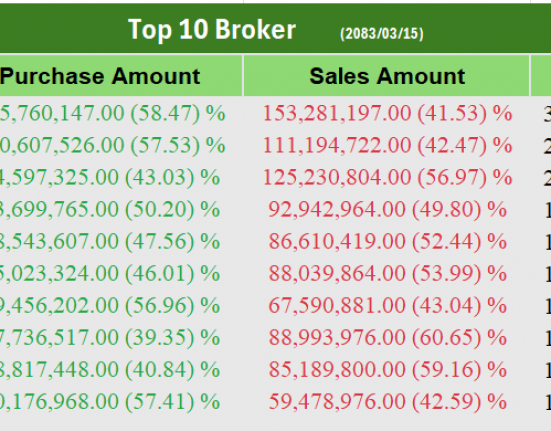
Task: Click purchase cell showing (57.53) %
Action: pos(112,145)
